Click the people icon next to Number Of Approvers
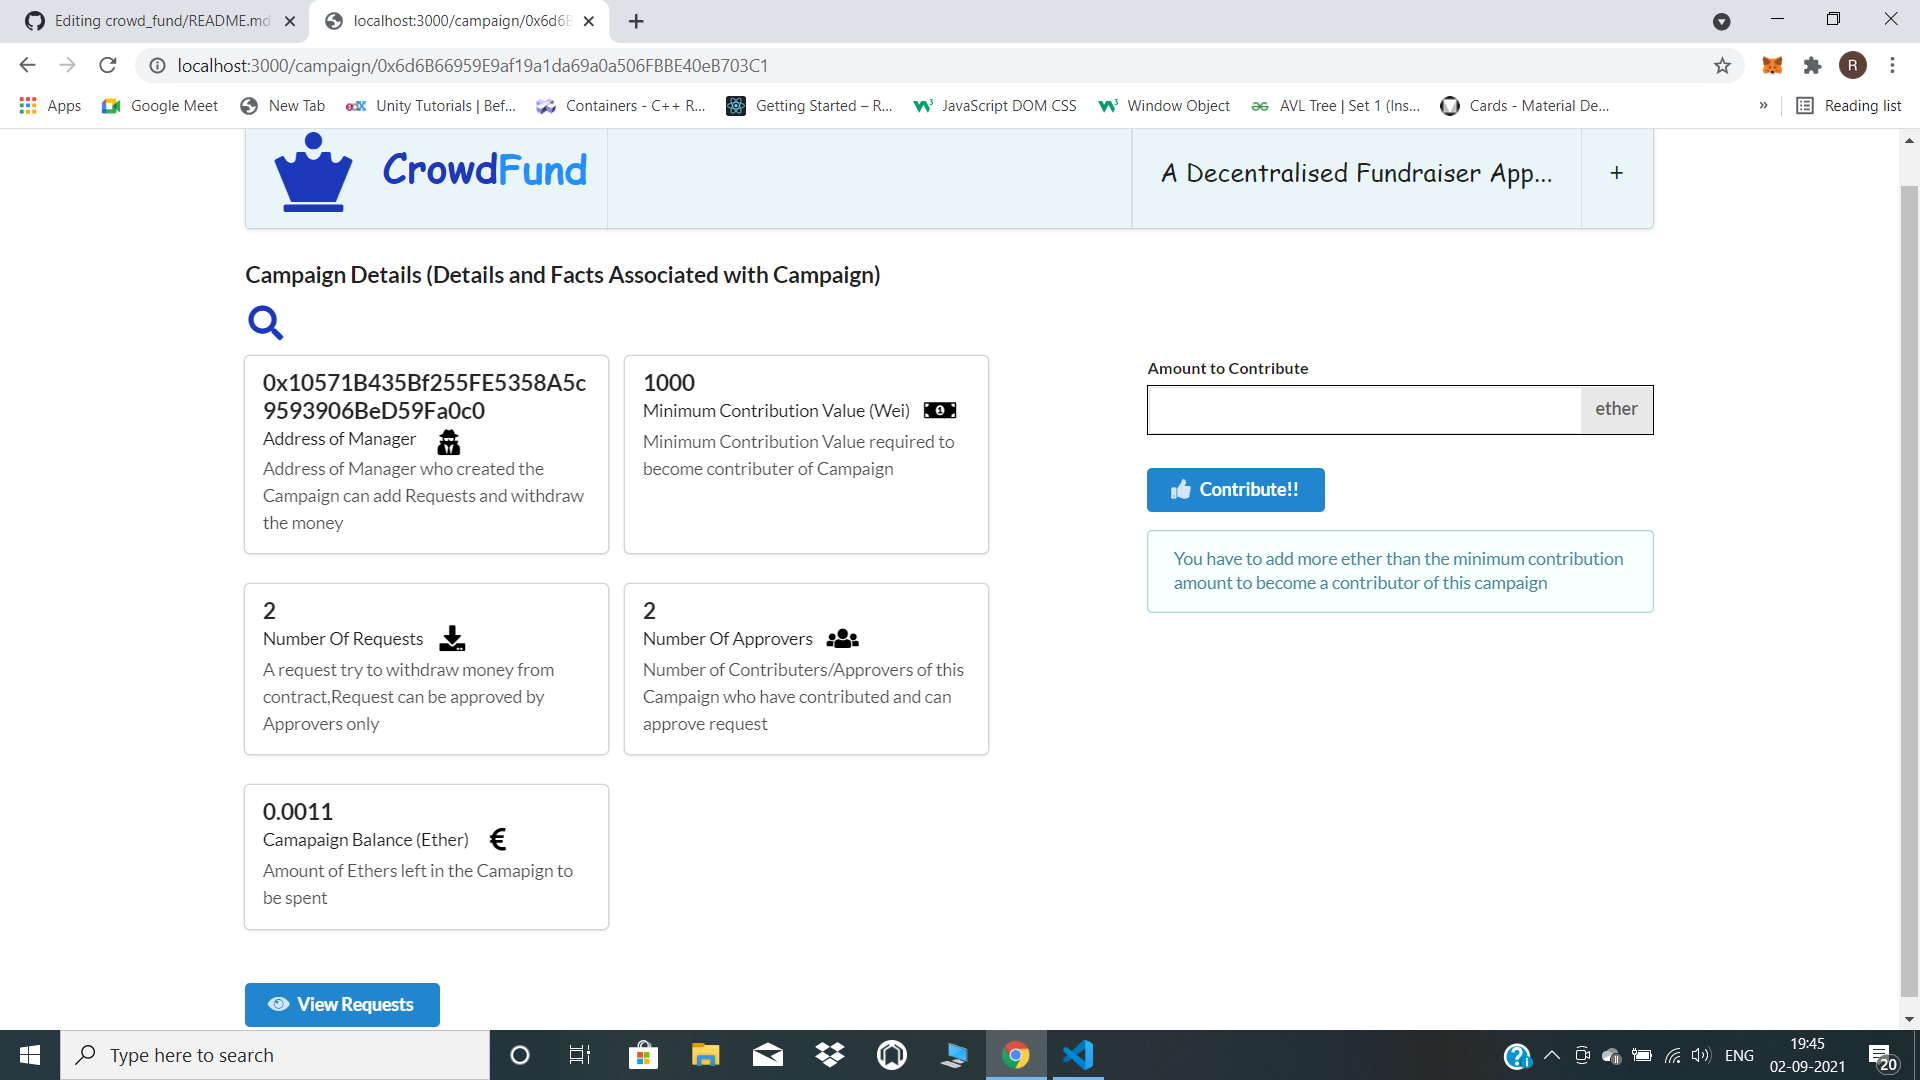This screenshot has height=1080, width=1920. coord(842,638)
